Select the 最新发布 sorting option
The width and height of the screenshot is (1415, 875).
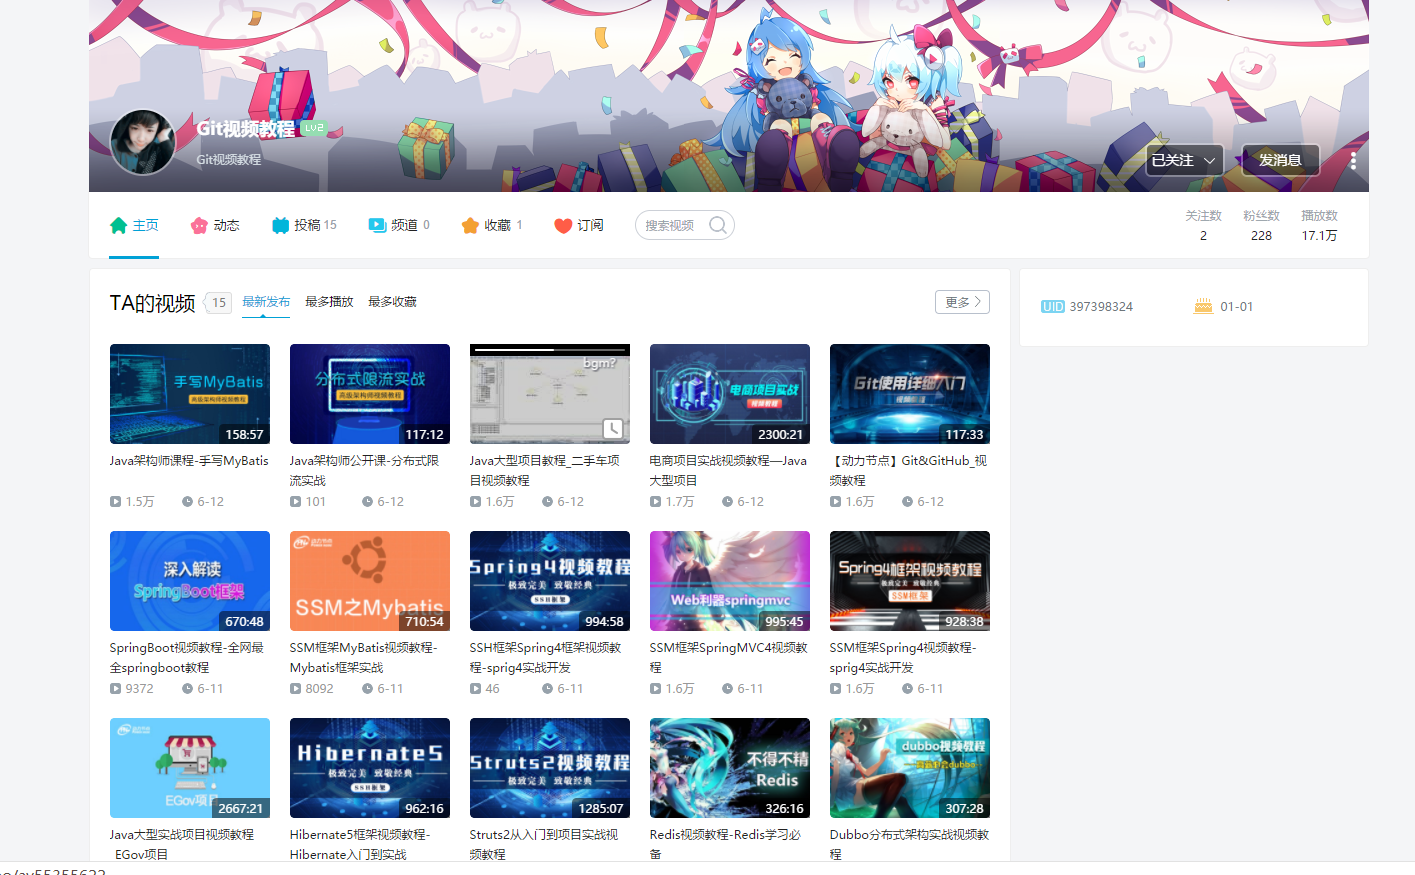(x=265, y=300)
